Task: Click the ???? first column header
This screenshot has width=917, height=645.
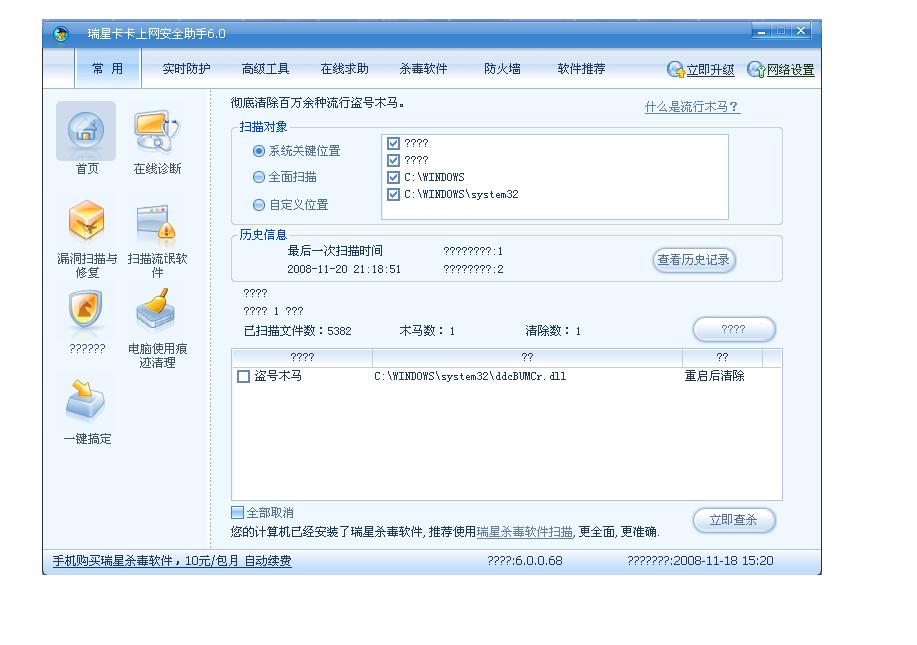Action: click(302, 357)
